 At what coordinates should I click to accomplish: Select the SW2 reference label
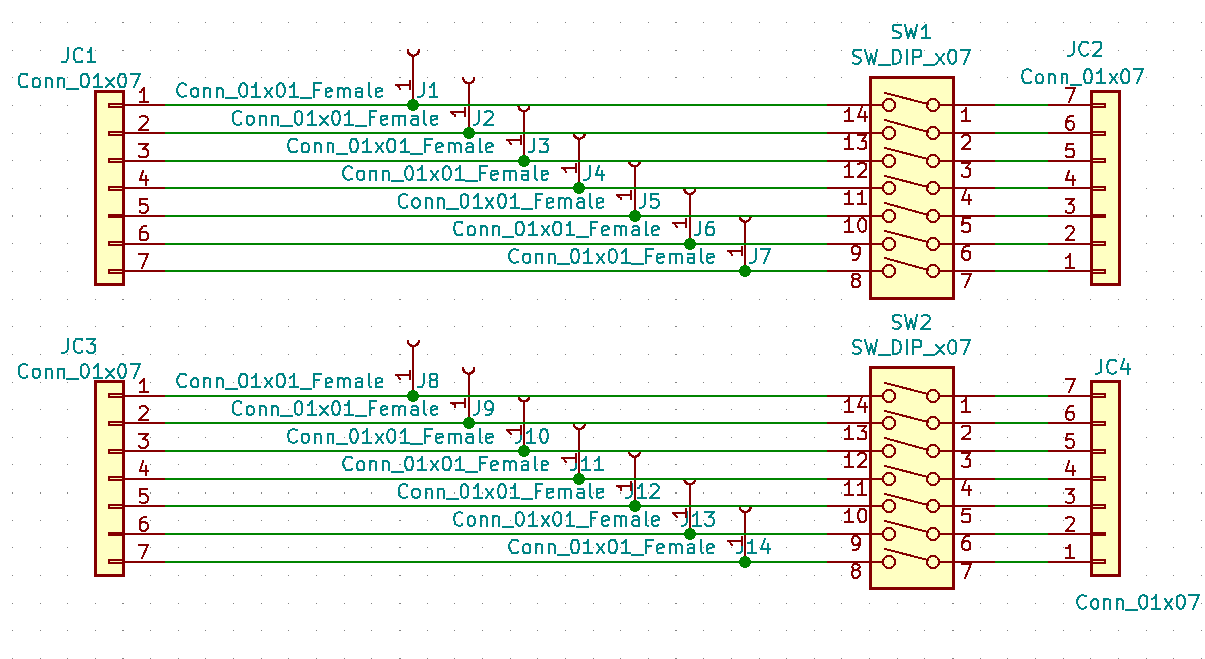[x=910, y=323]
